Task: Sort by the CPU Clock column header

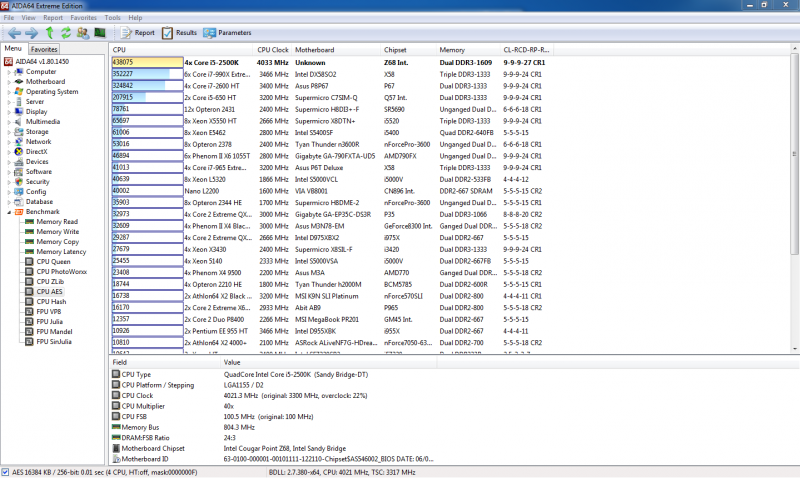Action: (x=272, y=49)
